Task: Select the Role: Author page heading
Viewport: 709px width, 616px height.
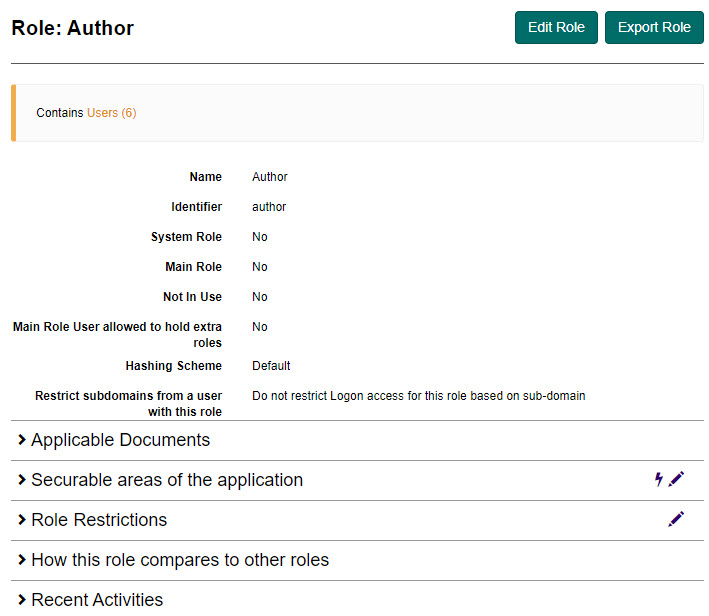Action: pos(73,28)
